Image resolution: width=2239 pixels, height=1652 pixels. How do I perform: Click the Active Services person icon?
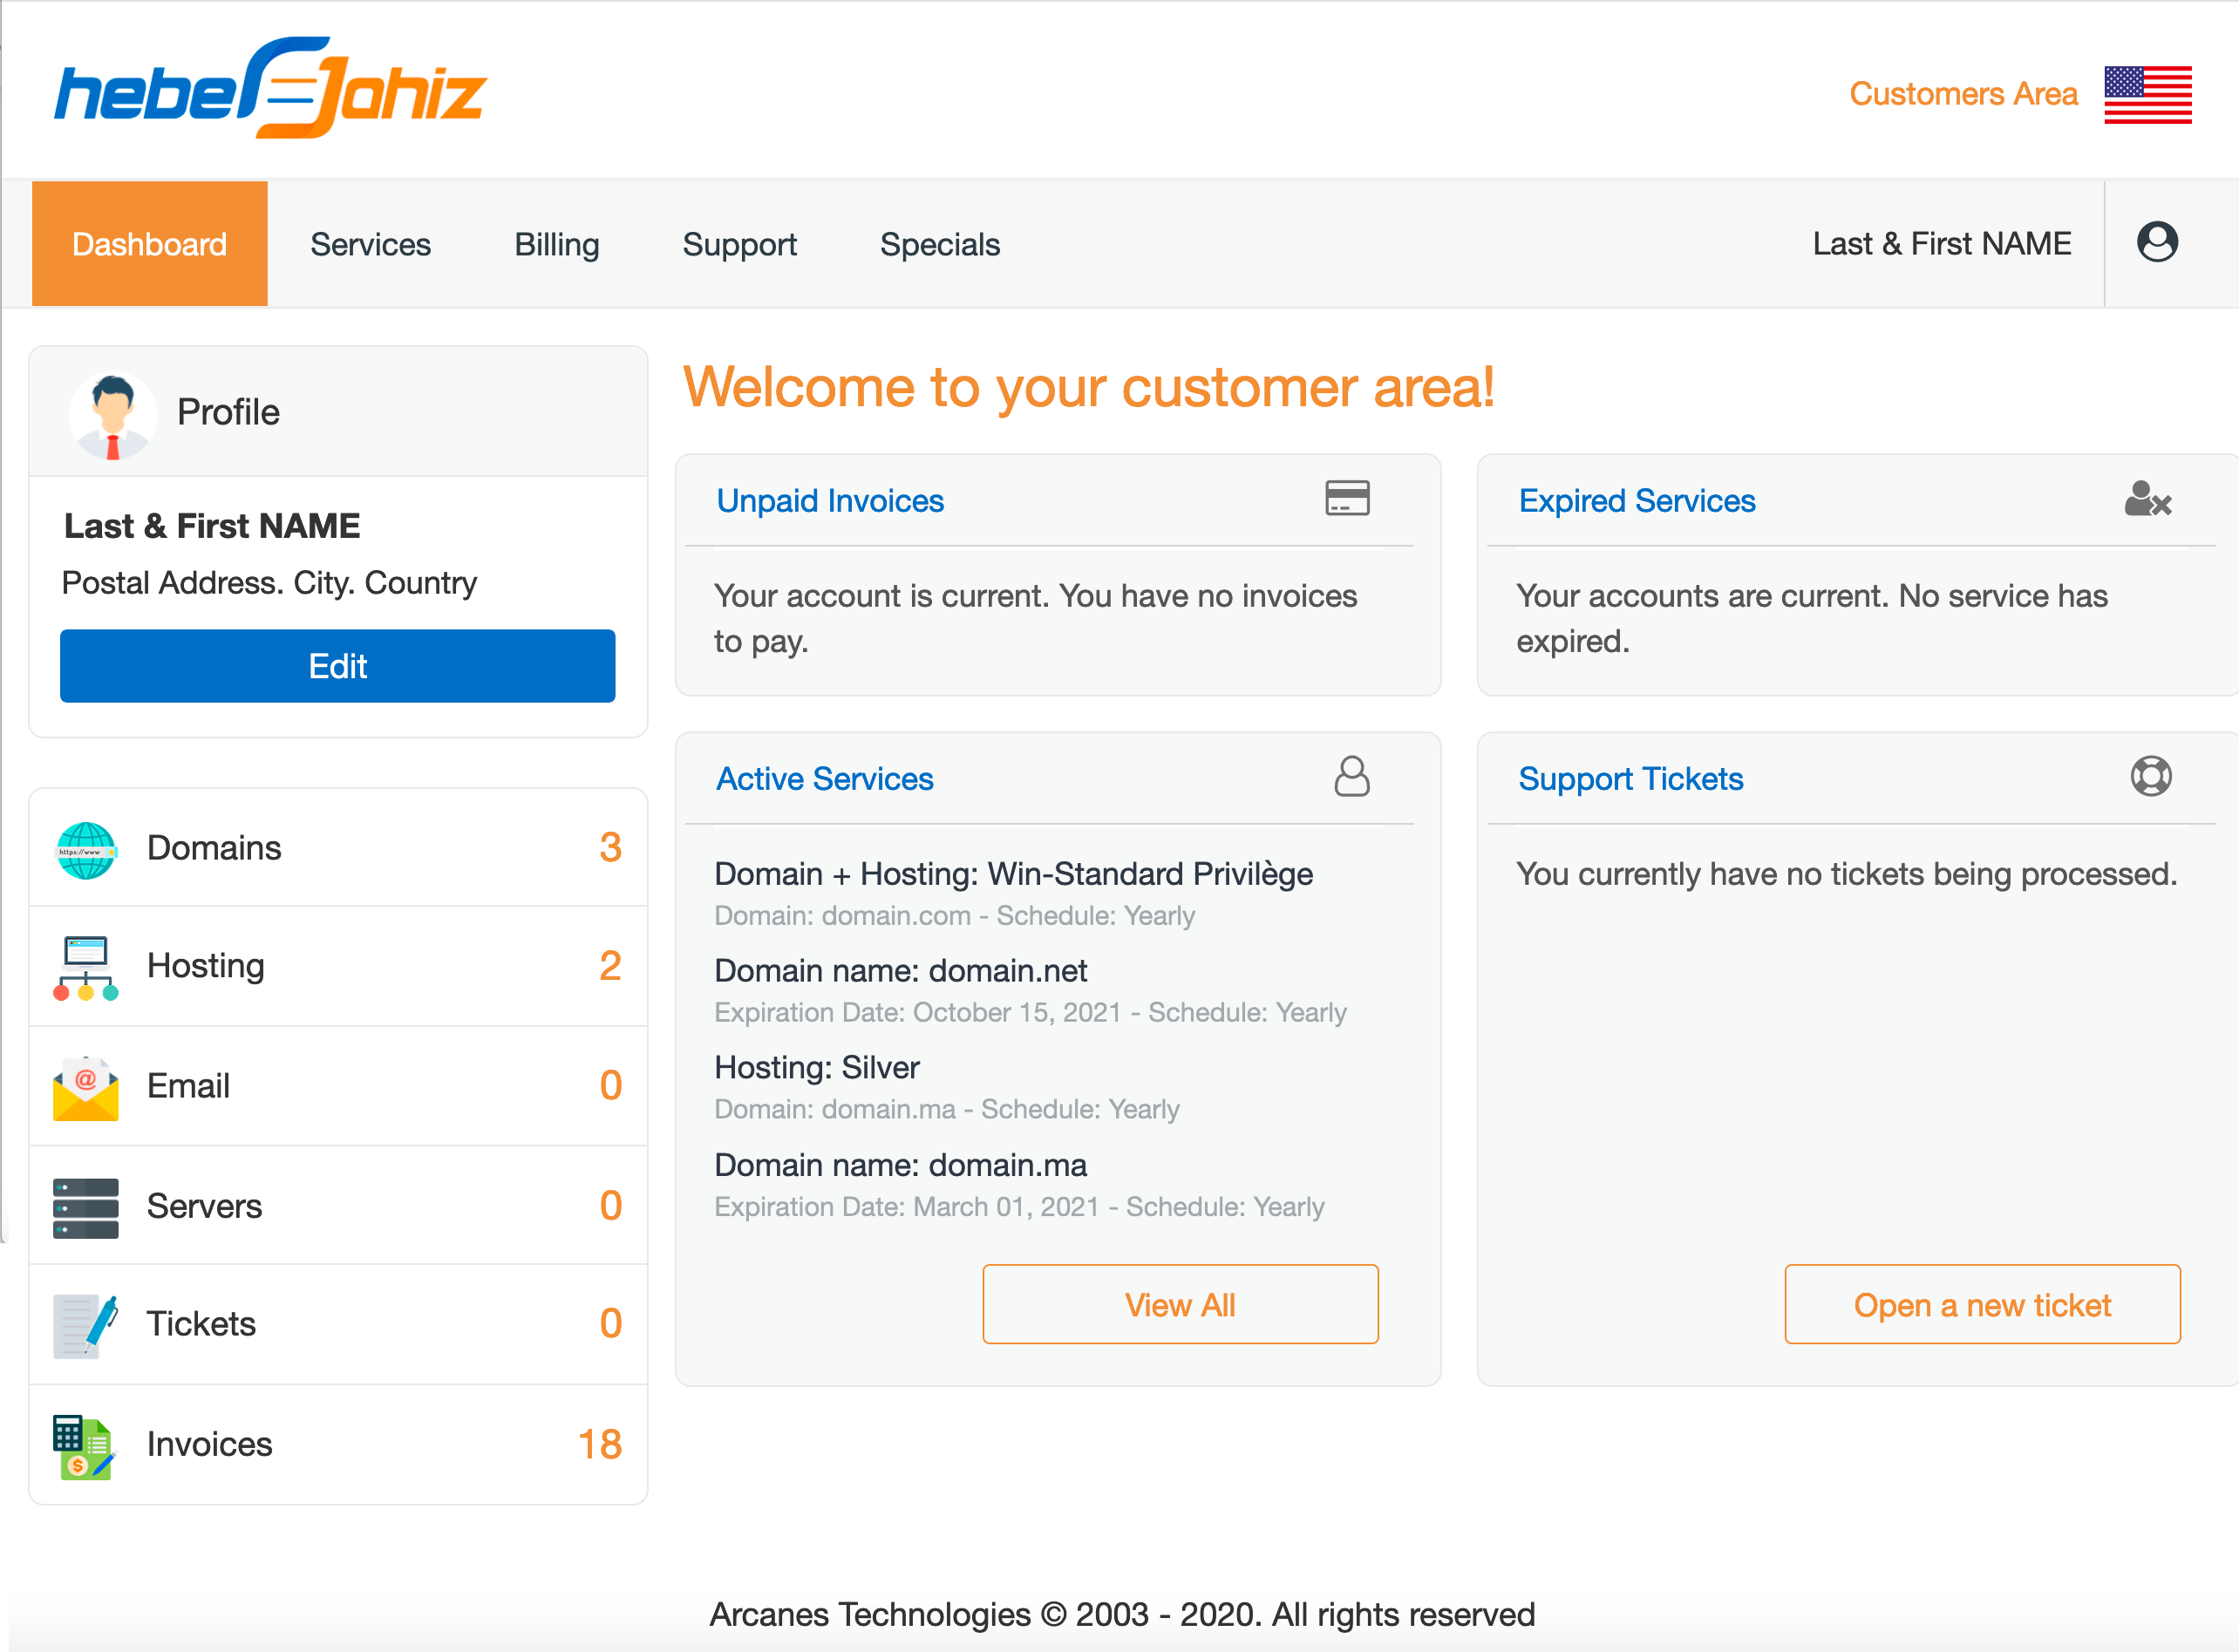(x=1352, y=777)
